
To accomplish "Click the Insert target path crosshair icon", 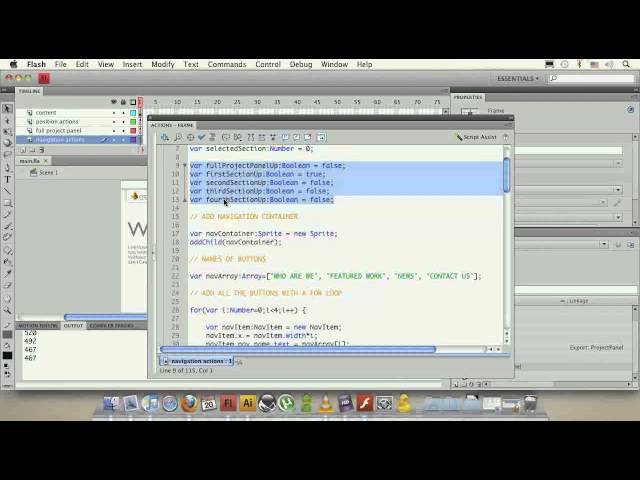I will [x=189, y=137].
